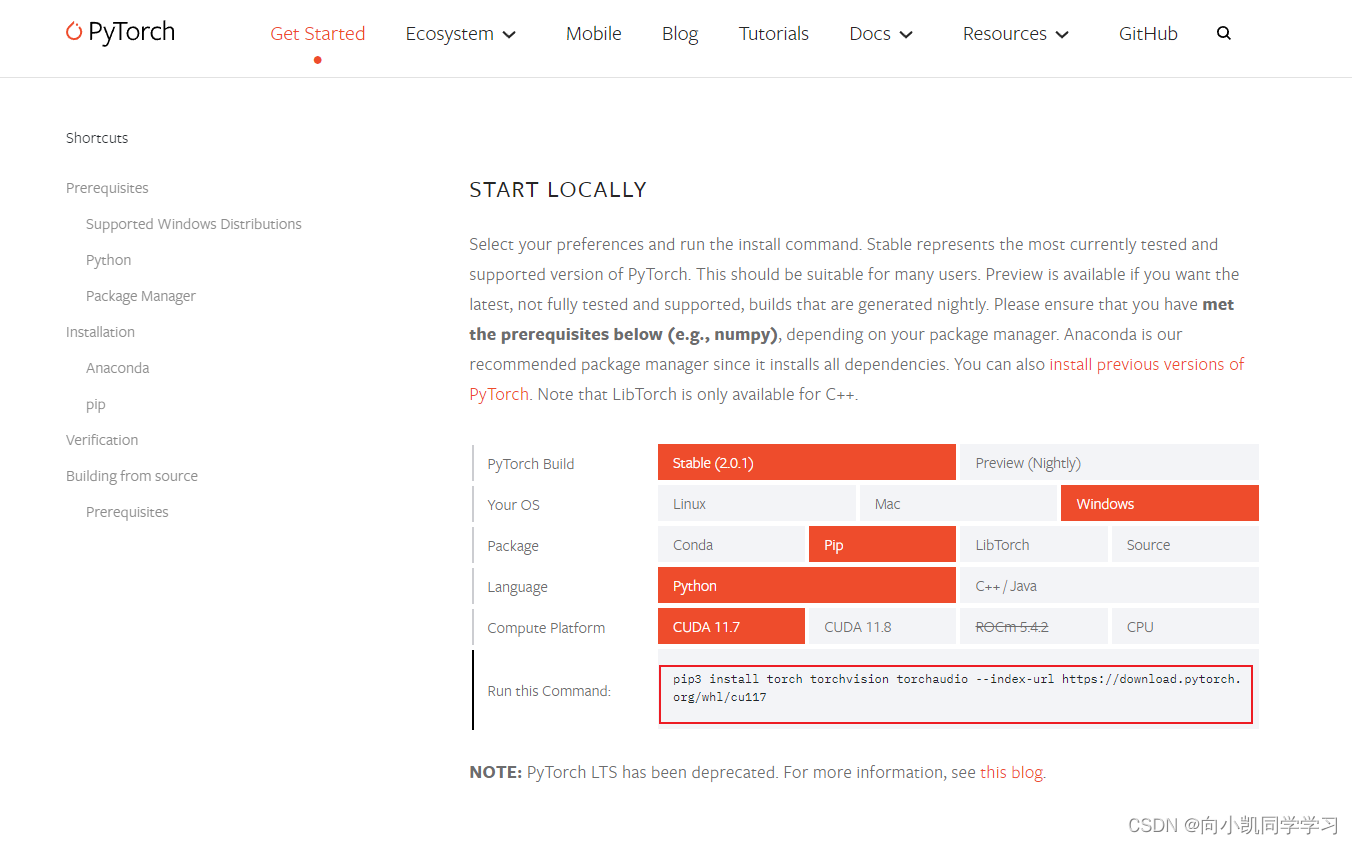The image size is (1352, 844).
Task: Jump to Prerequisites under Building from source
Action: tap(127, 512)
